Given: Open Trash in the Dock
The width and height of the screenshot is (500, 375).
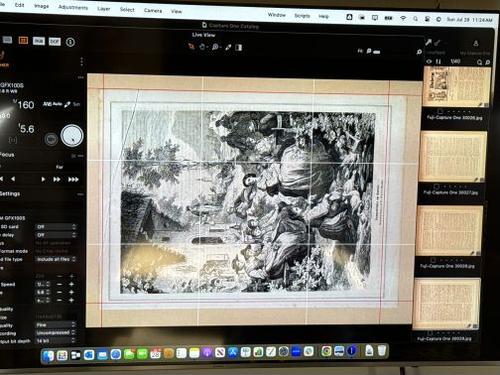Looking at the screenshot, I should (x=382, y=350).
